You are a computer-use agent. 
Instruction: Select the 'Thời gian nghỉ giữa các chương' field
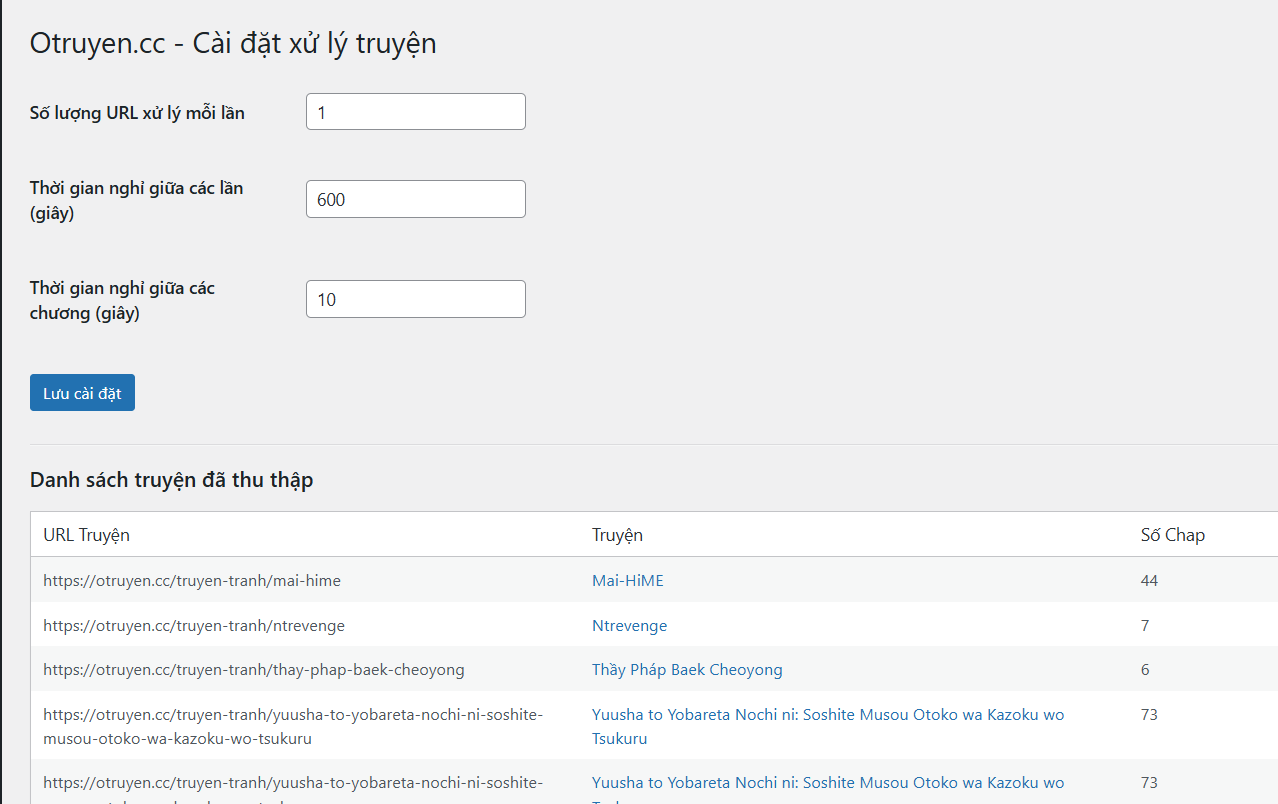click(416, 299)
